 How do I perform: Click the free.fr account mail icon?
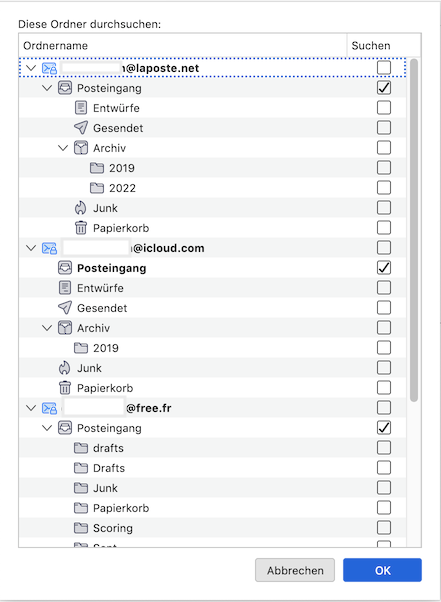[49, 408]
